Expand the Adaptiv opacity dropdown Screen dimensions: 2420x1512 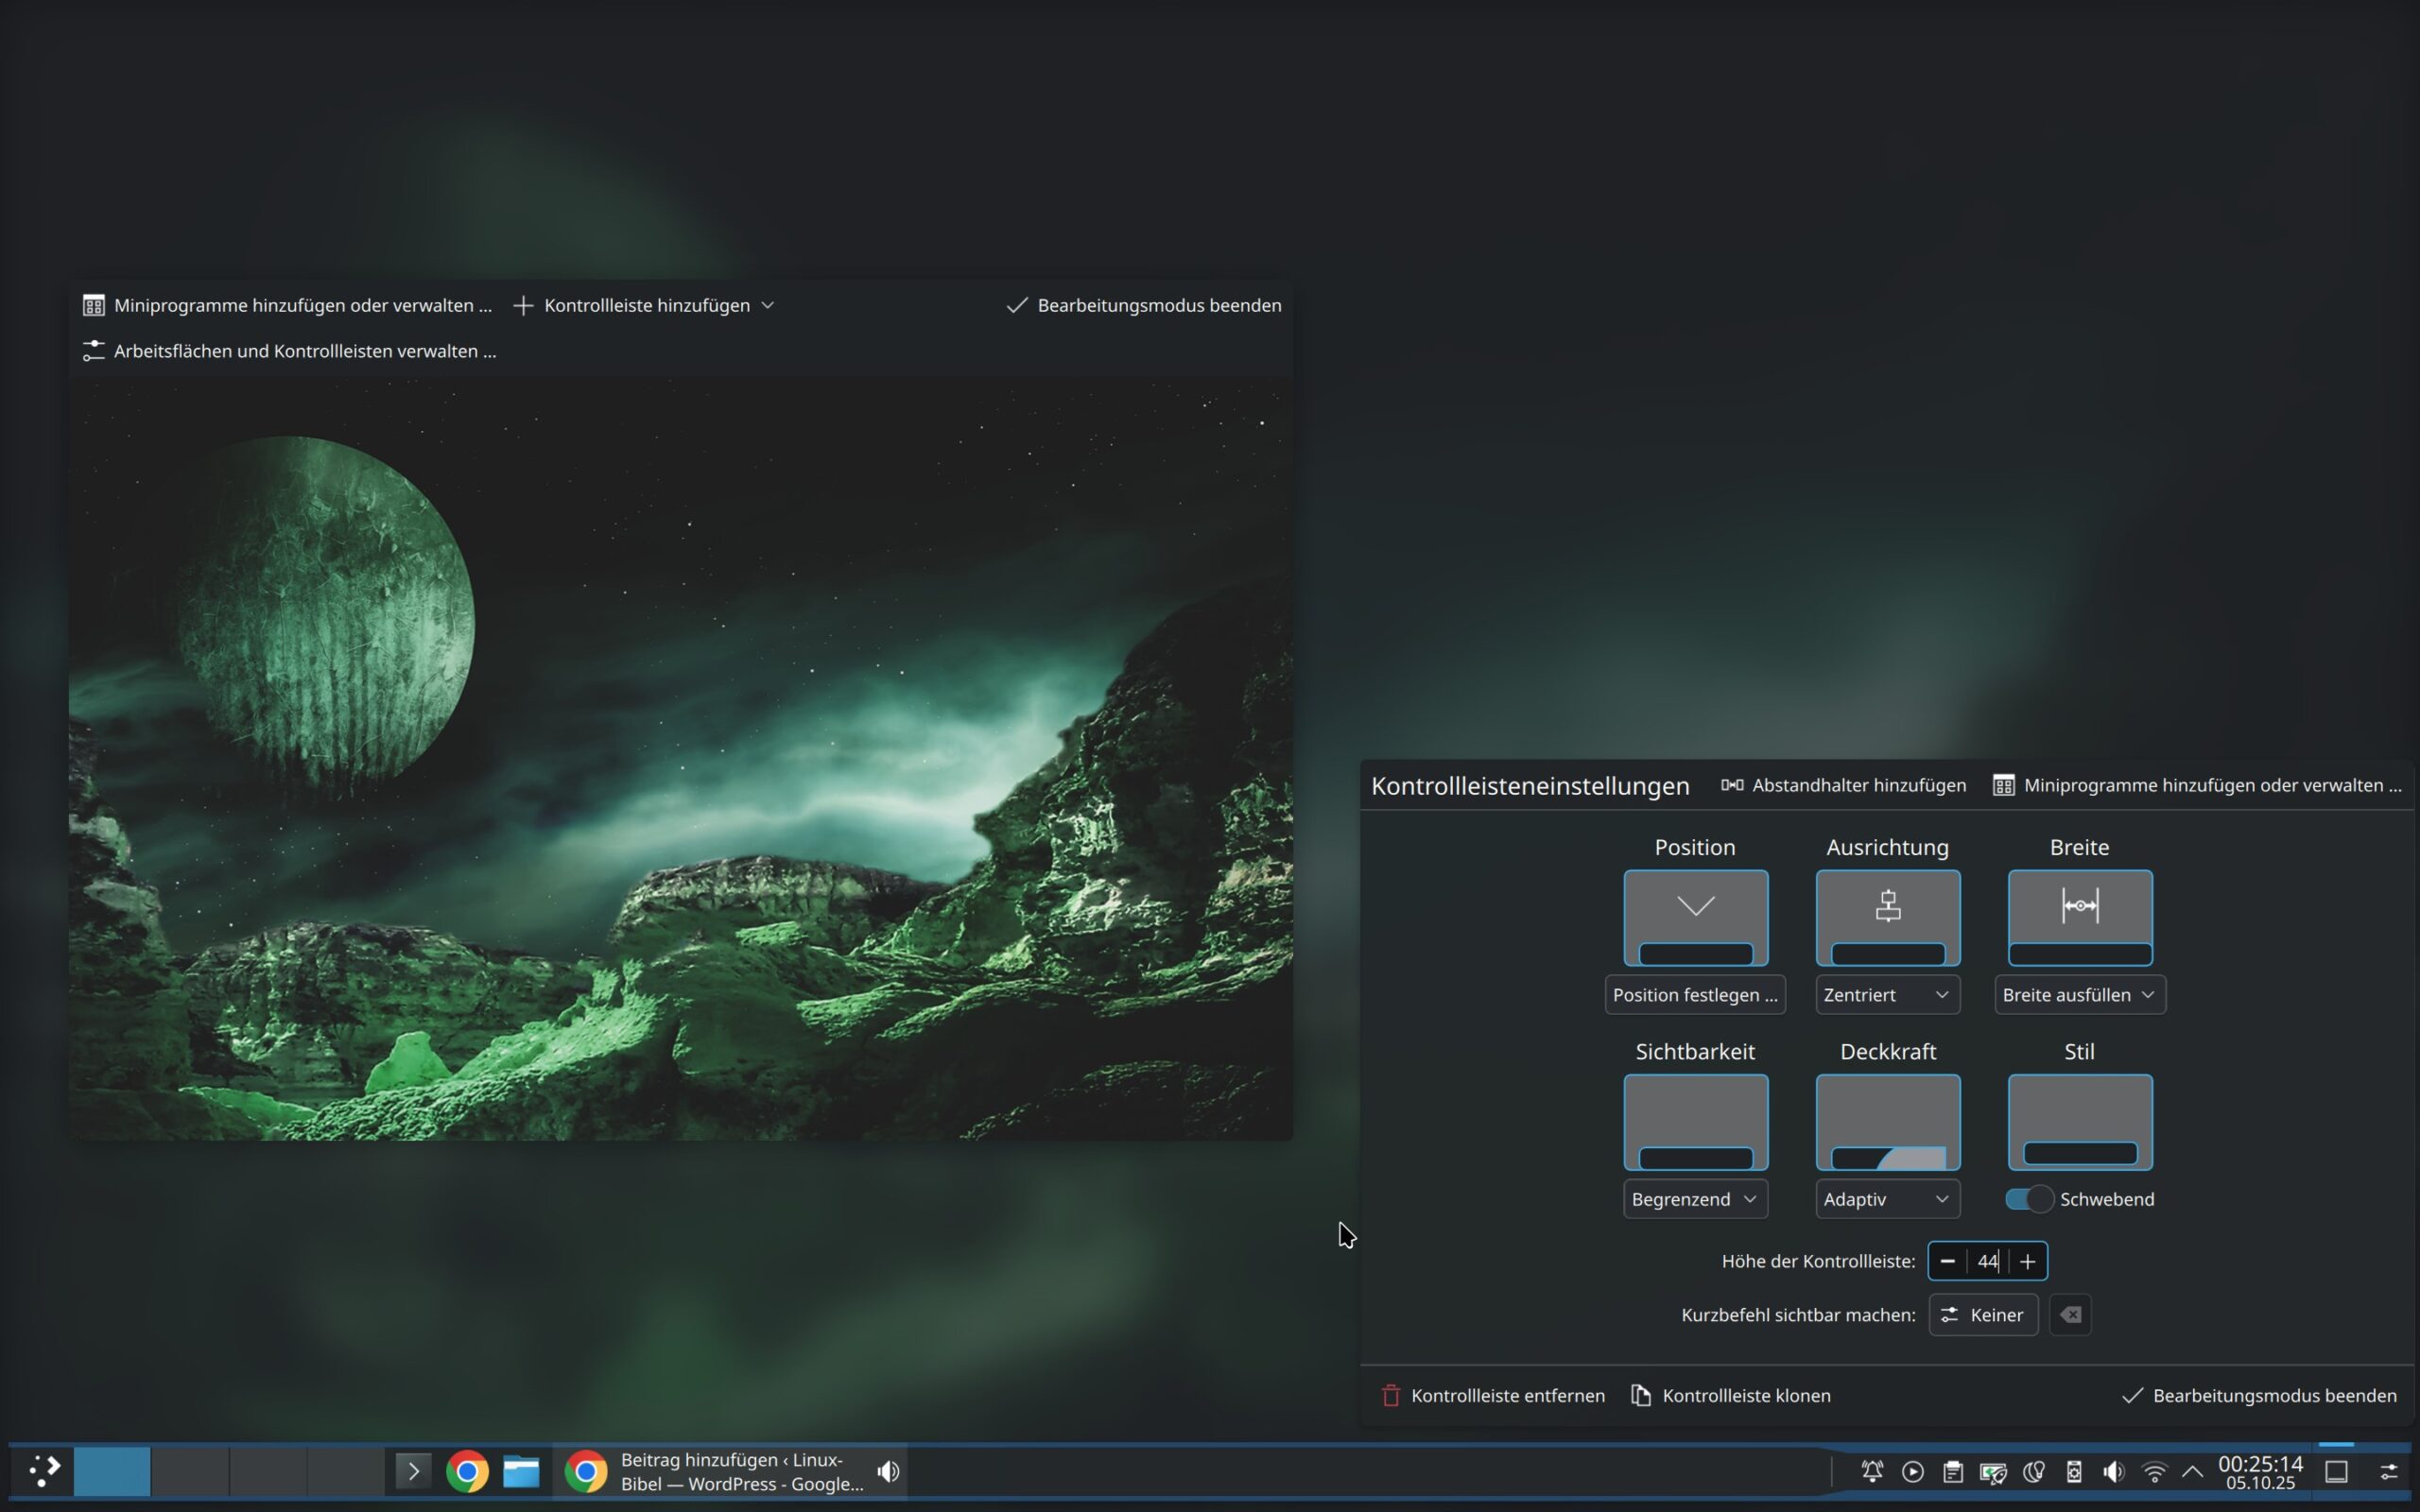(1887, 1198)
